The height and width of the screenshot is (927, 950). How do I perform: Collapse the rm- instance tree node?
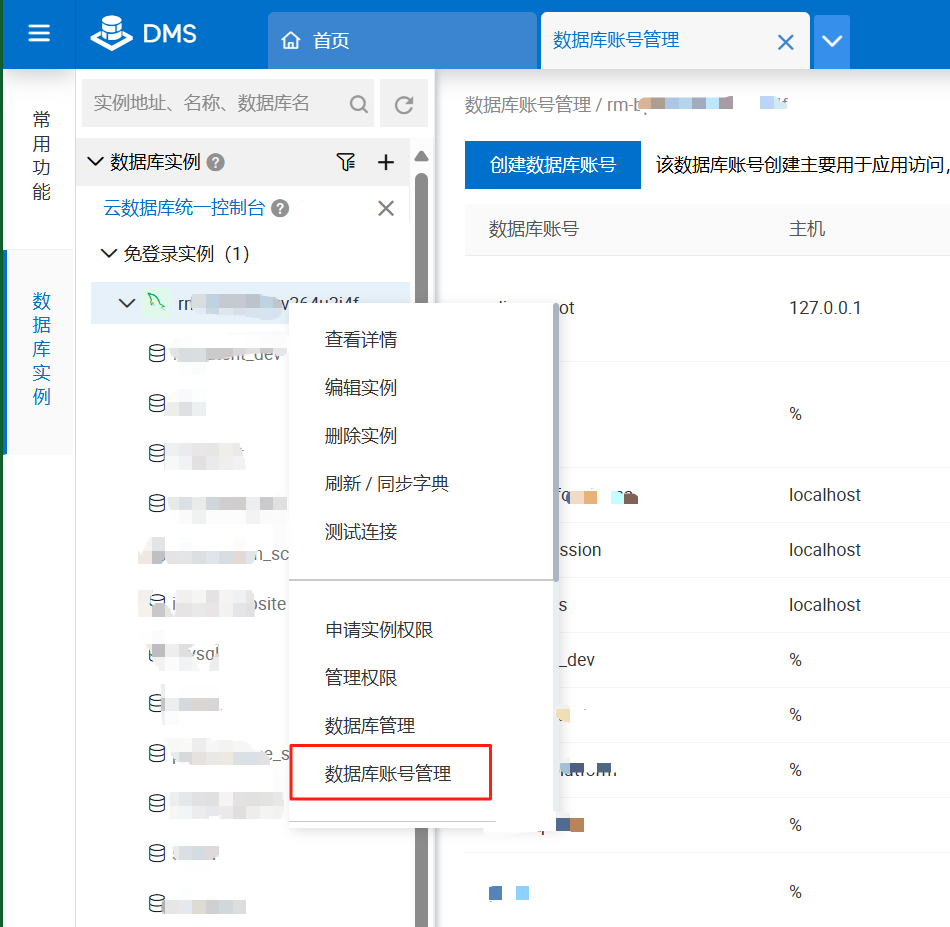pyautogui.click(x=127, y=302)
